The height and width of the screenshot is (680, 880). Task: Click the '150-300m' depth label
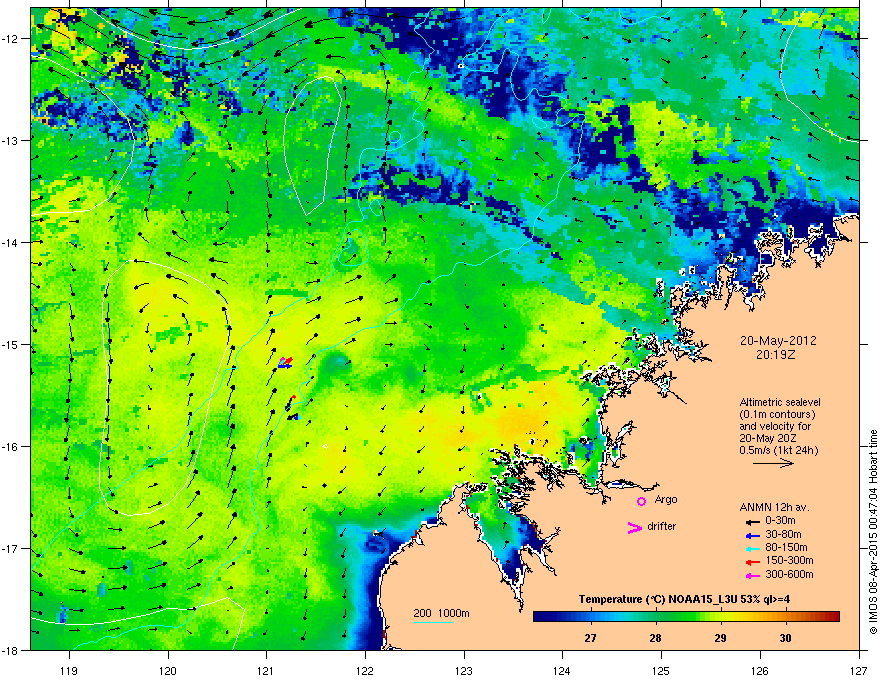[x=790, y=560]
